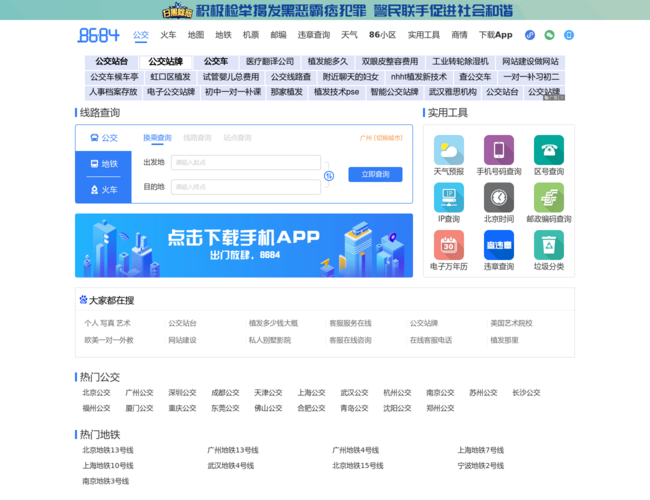The image size is (650, 500).
Task: Switch to 站点查询 station query tab
Action: [238, 138]
